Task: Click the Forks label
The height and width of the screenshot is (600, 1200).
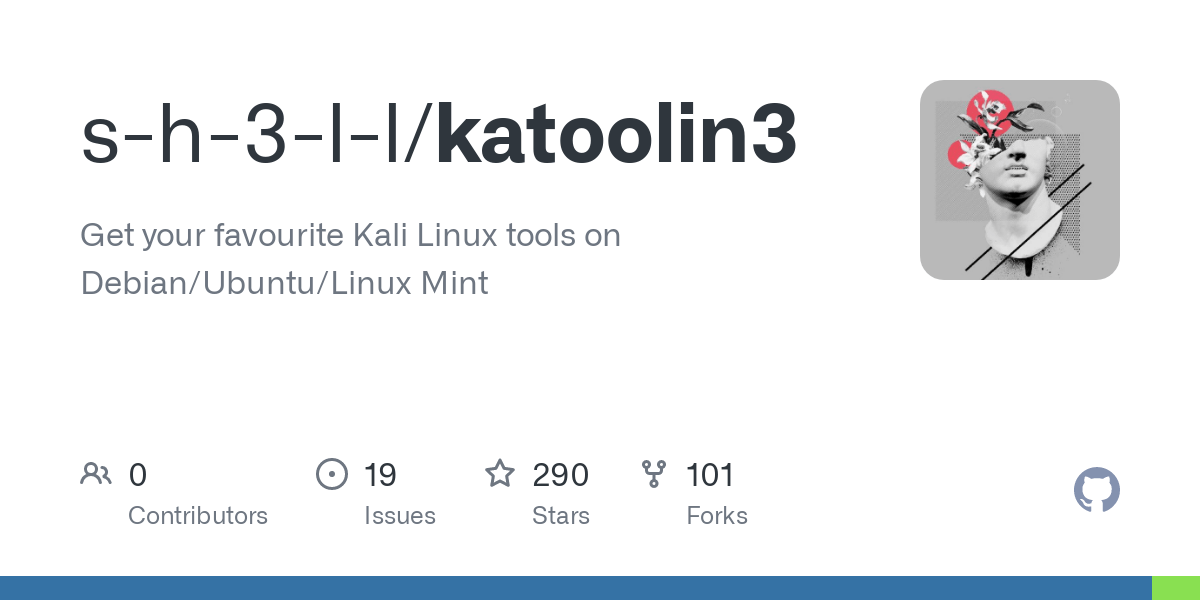Action: [717, 516]
